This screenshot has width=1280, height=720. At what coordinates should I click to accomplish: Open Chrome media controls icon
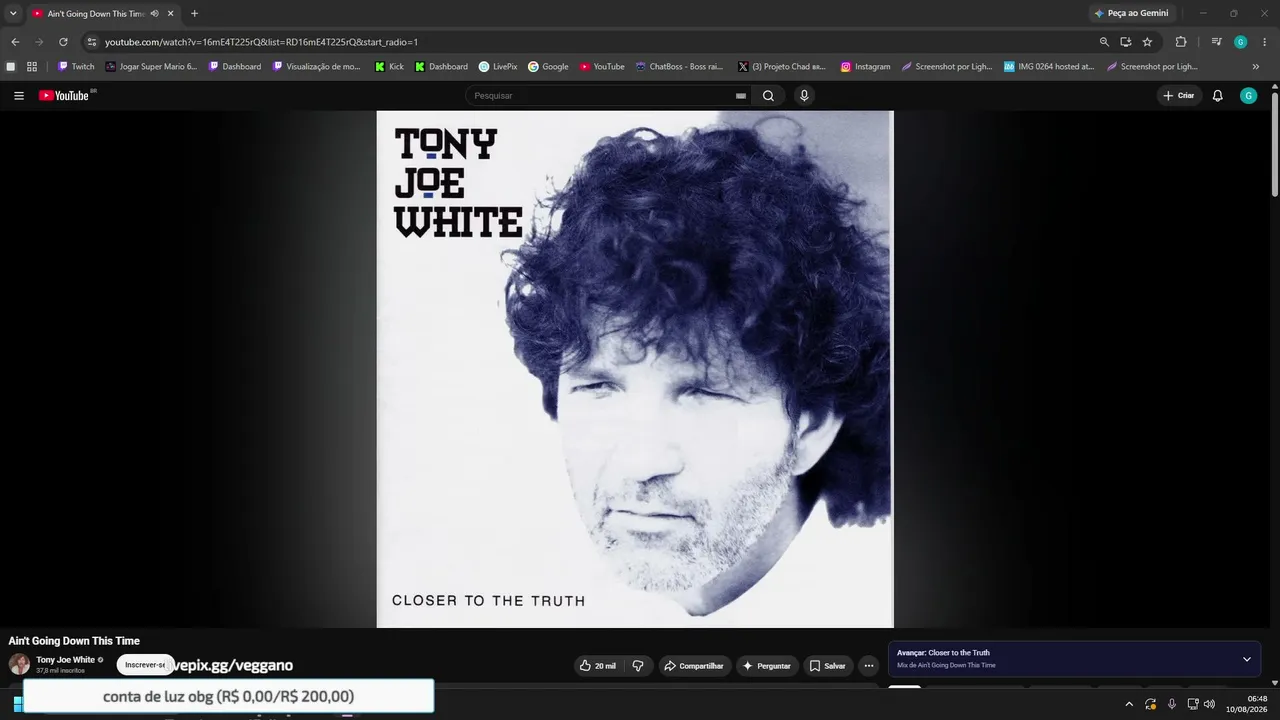point(1216,42)
